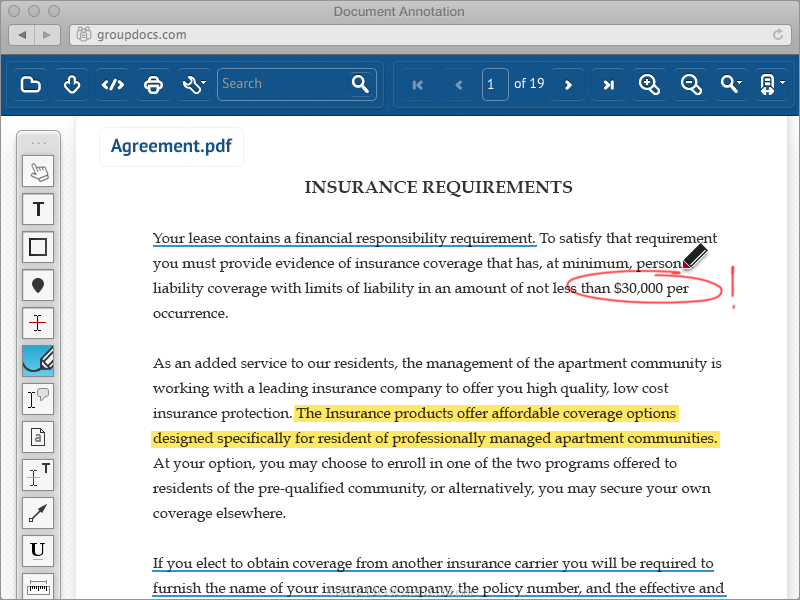The width and height of the screenshot is (800, 600).
Task: Click the circled 'than $30,000 per' text
Action: [635, 288]
